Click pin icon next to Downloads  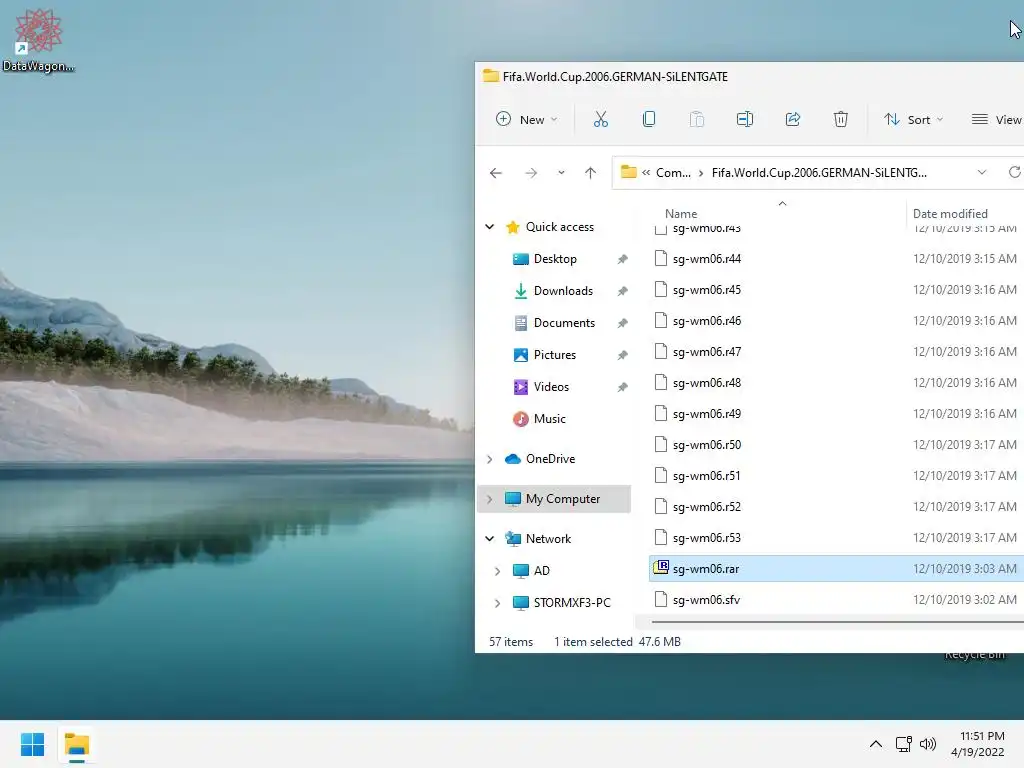[x=622, y=291]
